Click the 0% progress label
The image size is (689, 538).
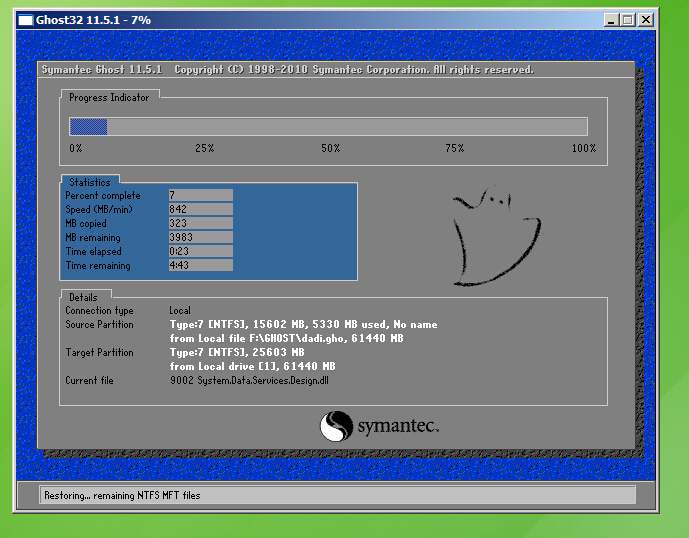pyautogui.click(x=76, y=148)
